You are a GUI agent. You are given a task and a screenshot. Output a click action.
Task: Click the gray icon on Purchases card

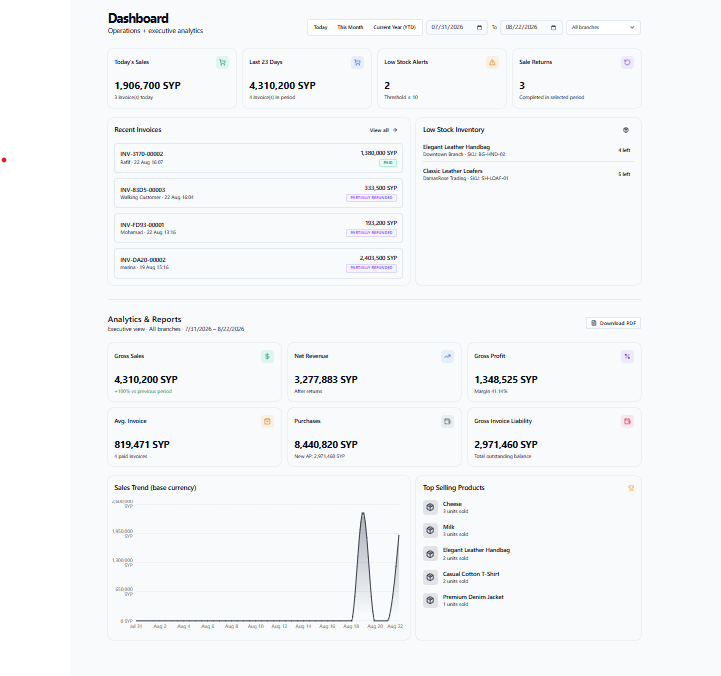coord(447,422)
